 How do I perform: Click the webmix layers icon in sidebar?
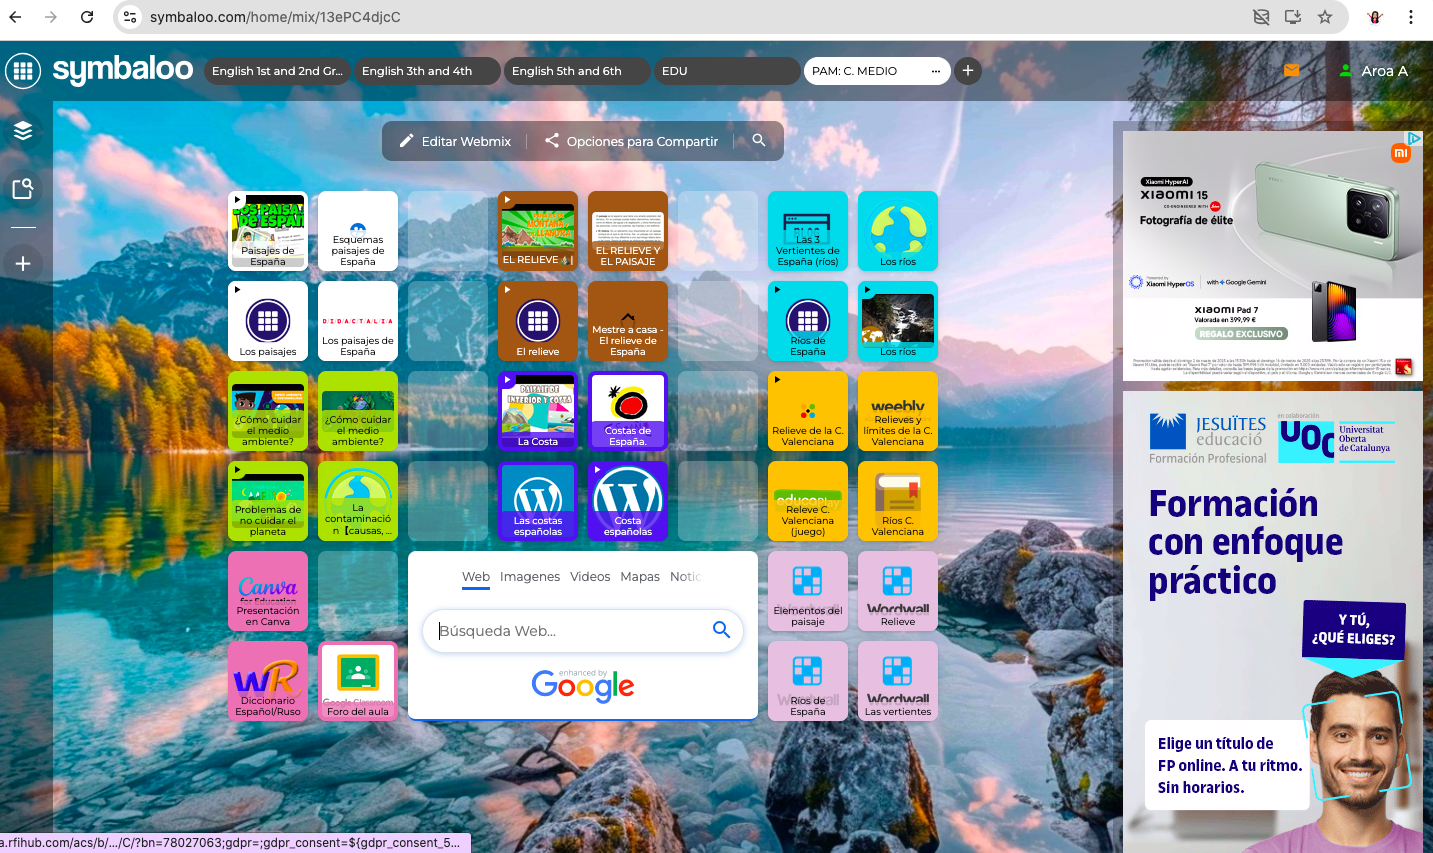23,131
